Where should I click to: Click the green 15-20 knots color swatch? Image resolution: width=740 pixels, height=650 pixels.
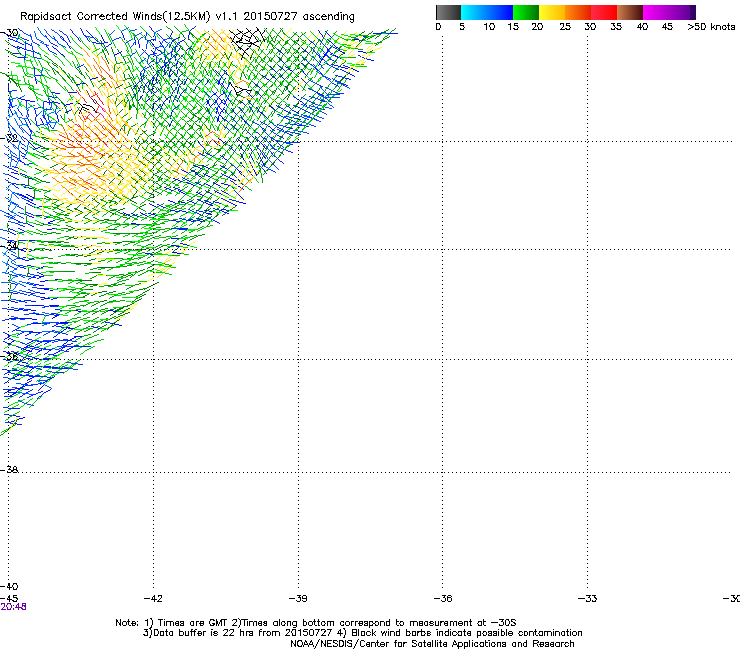[x=526, y=12]
